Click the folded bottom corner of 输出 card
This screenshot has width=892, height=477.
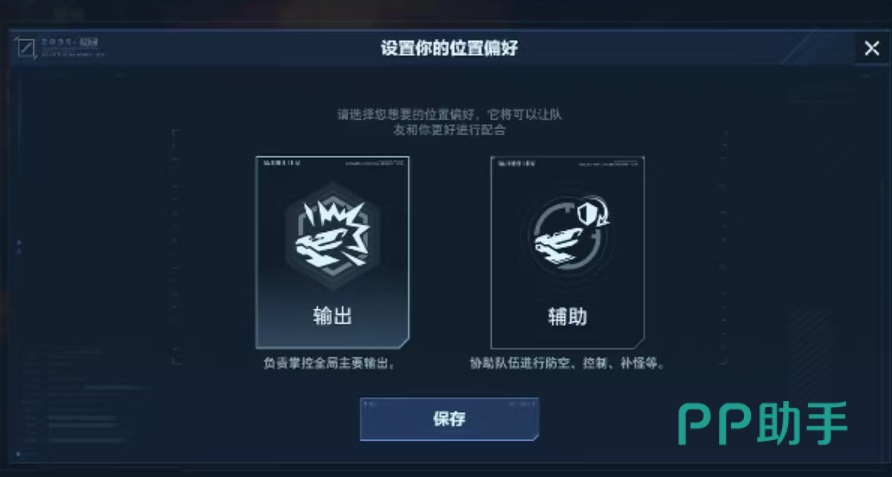point(403,343)
